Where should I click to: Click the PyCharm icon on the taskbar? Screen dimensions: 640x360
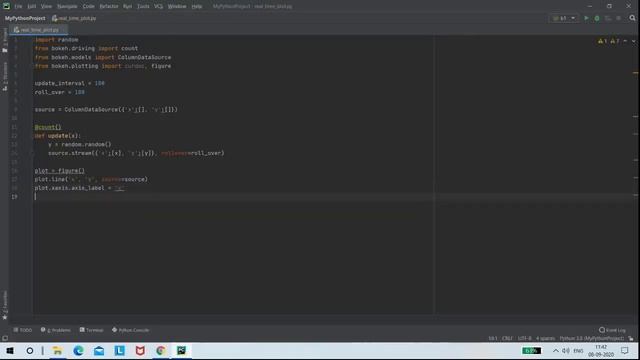pos(181,351)
